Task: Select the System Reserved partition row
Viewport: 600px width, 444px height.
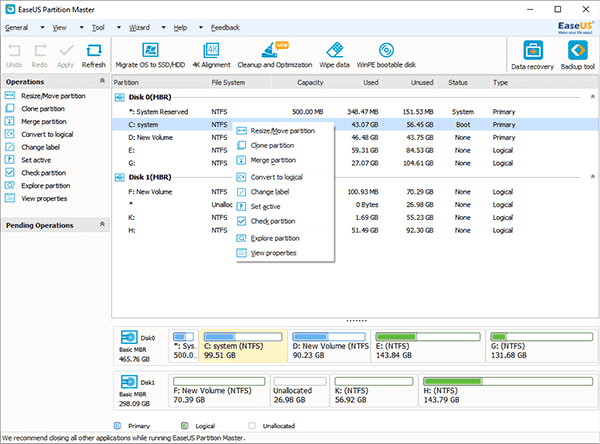Action: pos(355,112)
